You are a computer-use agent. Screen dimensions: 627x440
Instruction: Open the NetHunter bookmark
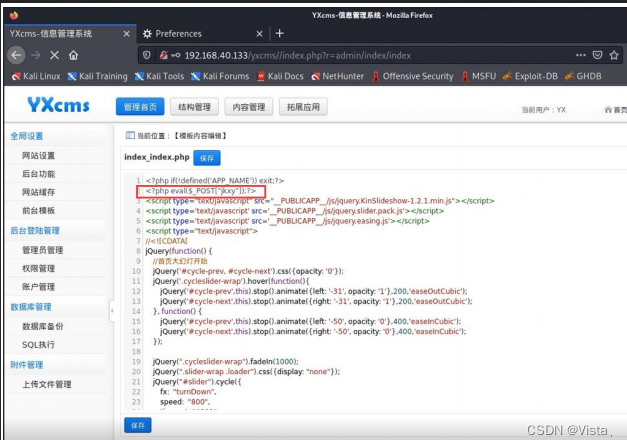point(337,76)
